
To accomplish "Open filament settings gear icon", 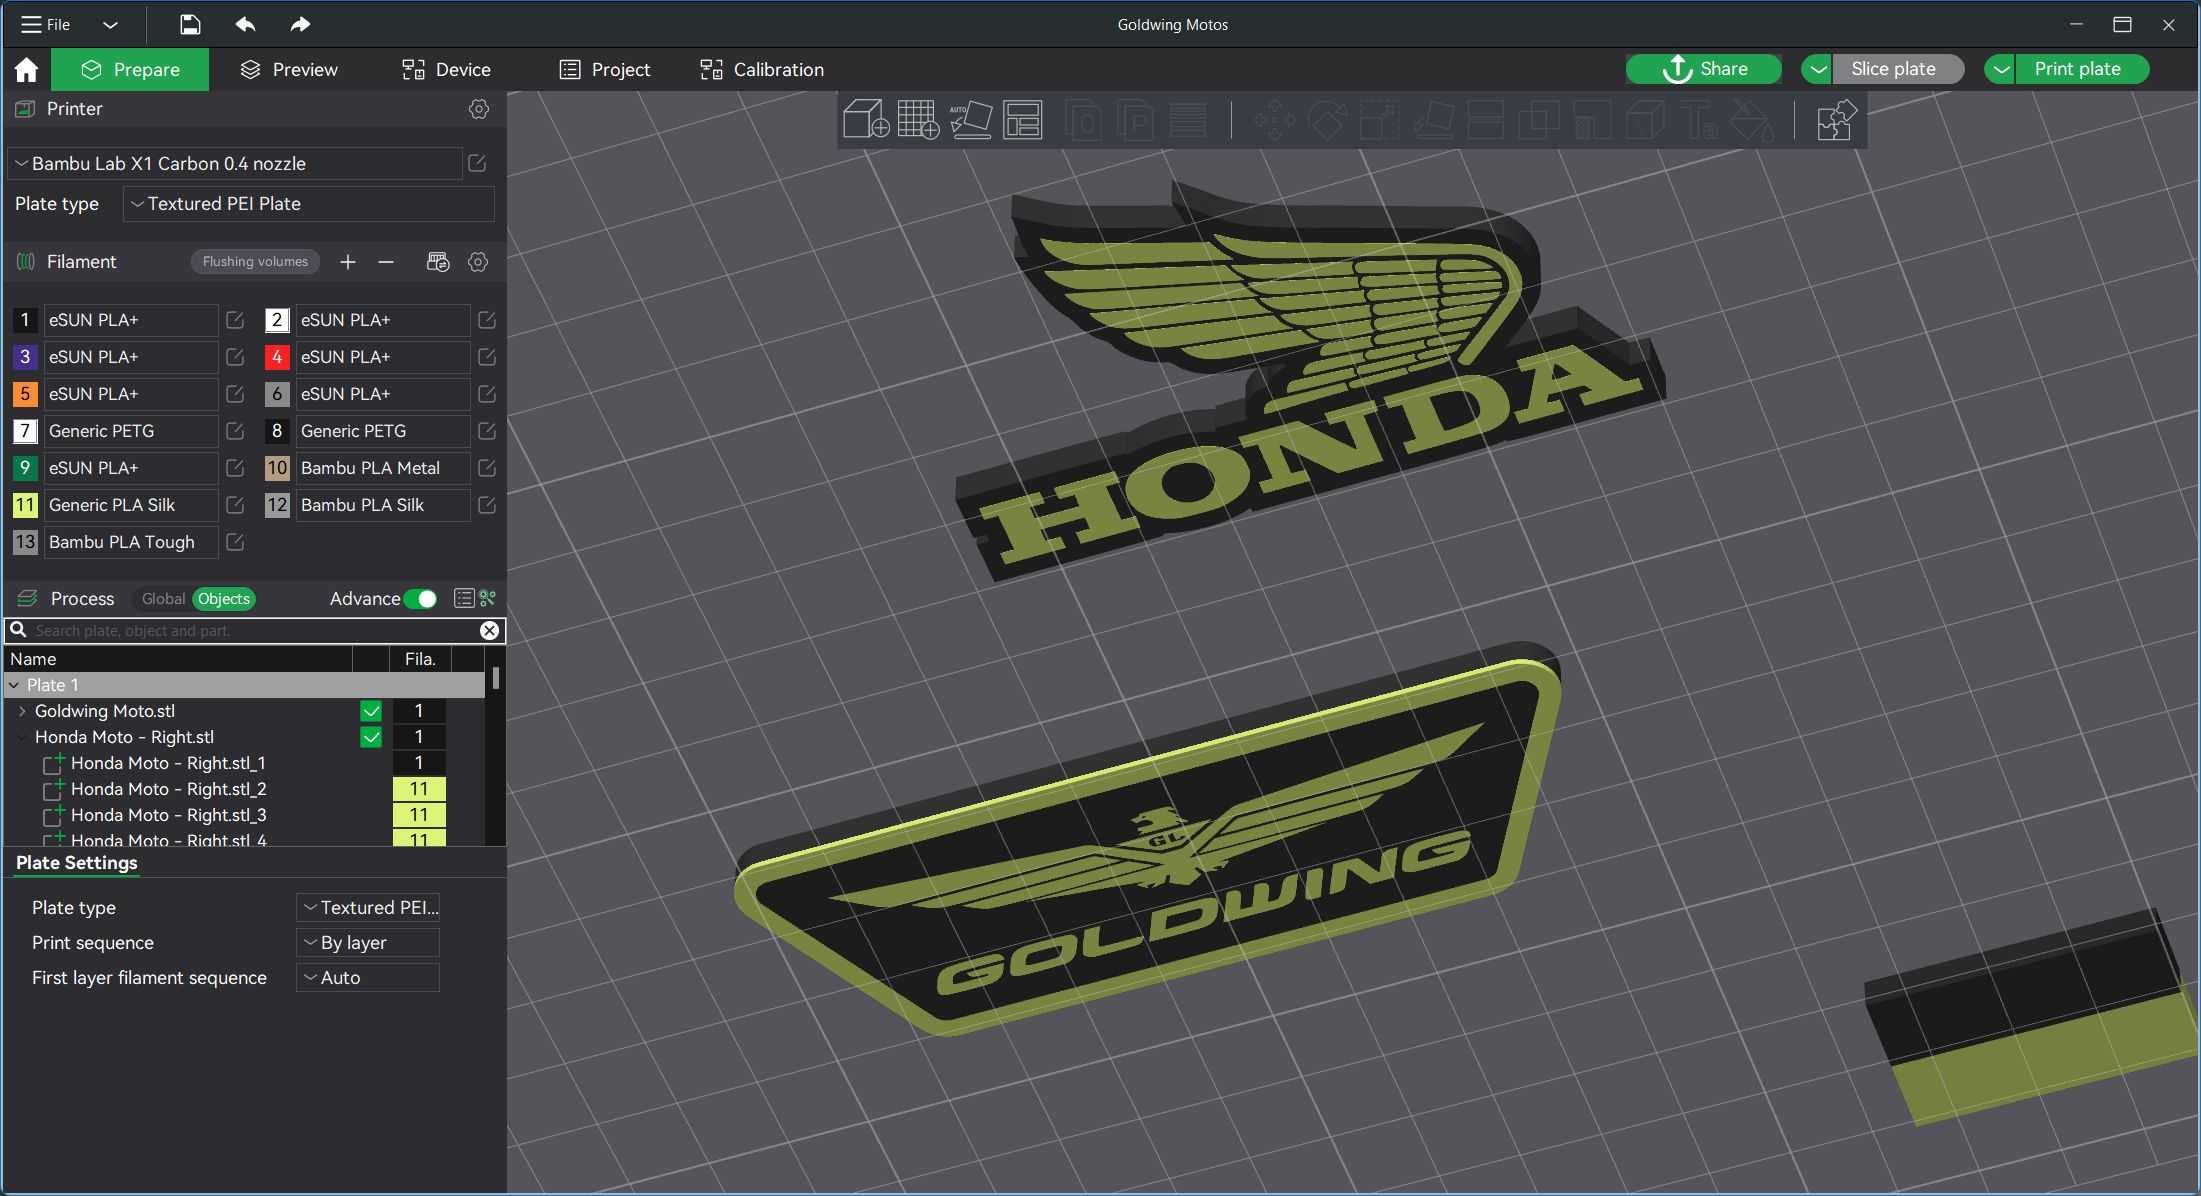I will (x=478, y=262).
